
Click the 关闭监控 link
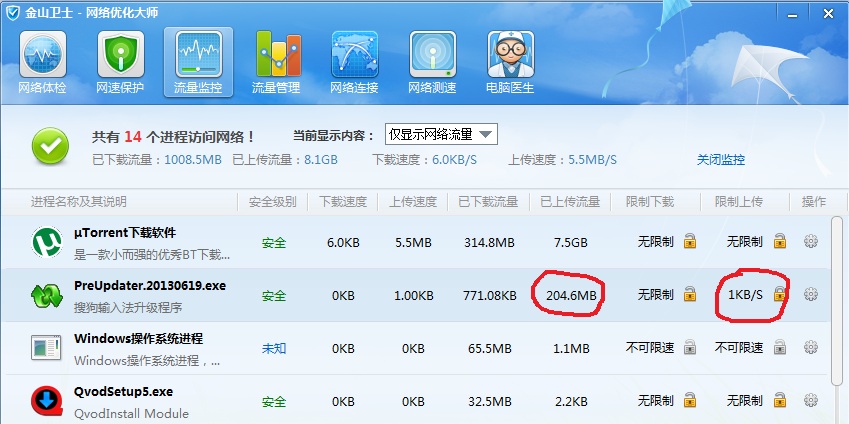[x=721, y=160]
